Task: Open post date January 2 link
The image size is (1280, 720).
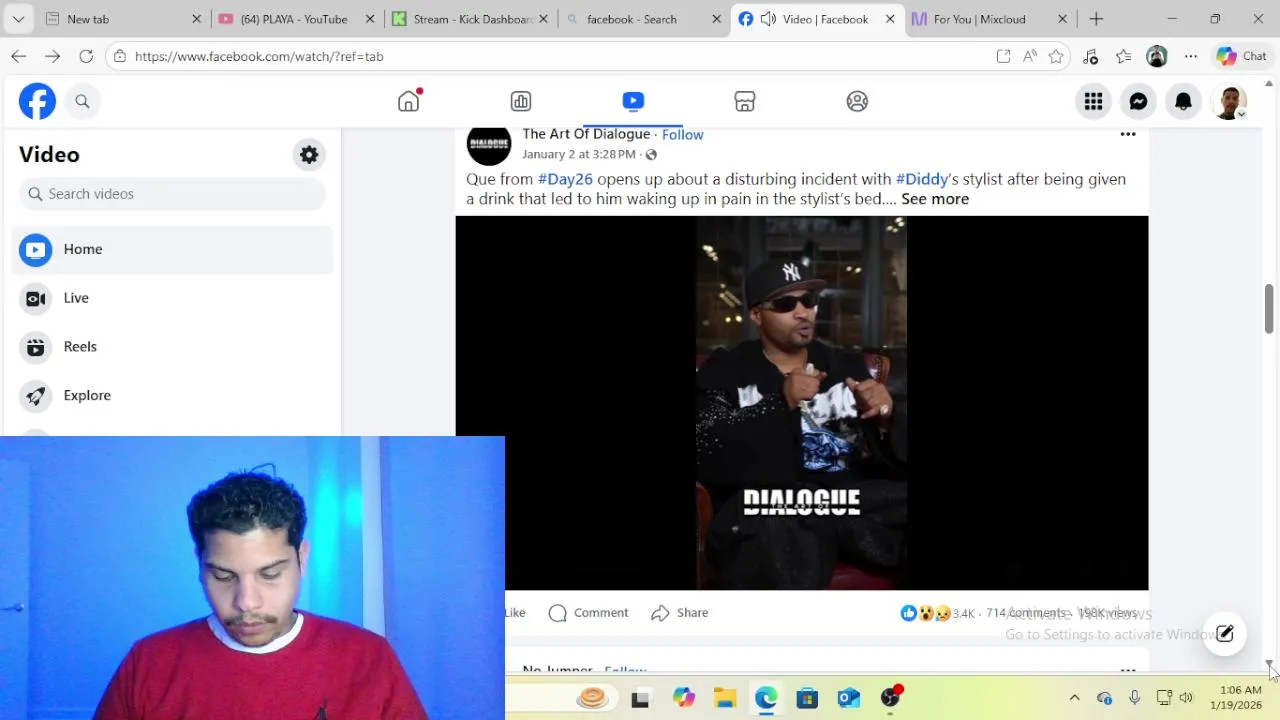Action: (x=578, y=154)
